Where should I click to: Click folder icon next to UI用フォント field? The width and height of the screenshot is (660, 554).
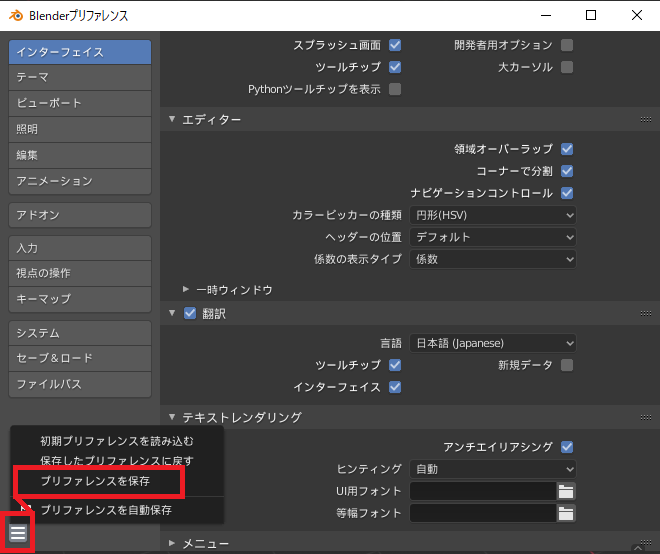[567, 491]
